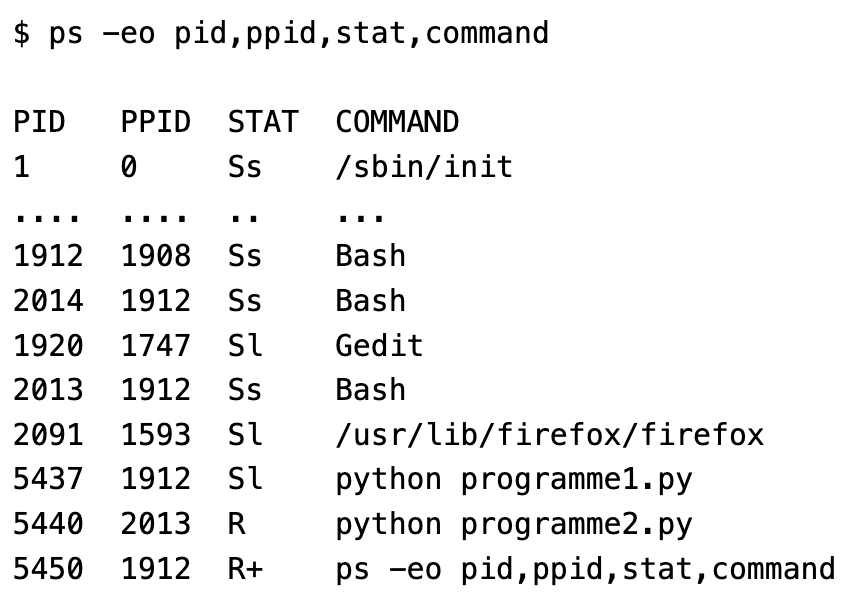862x600 pixels.
Task: Click the PID column header
Action: [39, 122]
